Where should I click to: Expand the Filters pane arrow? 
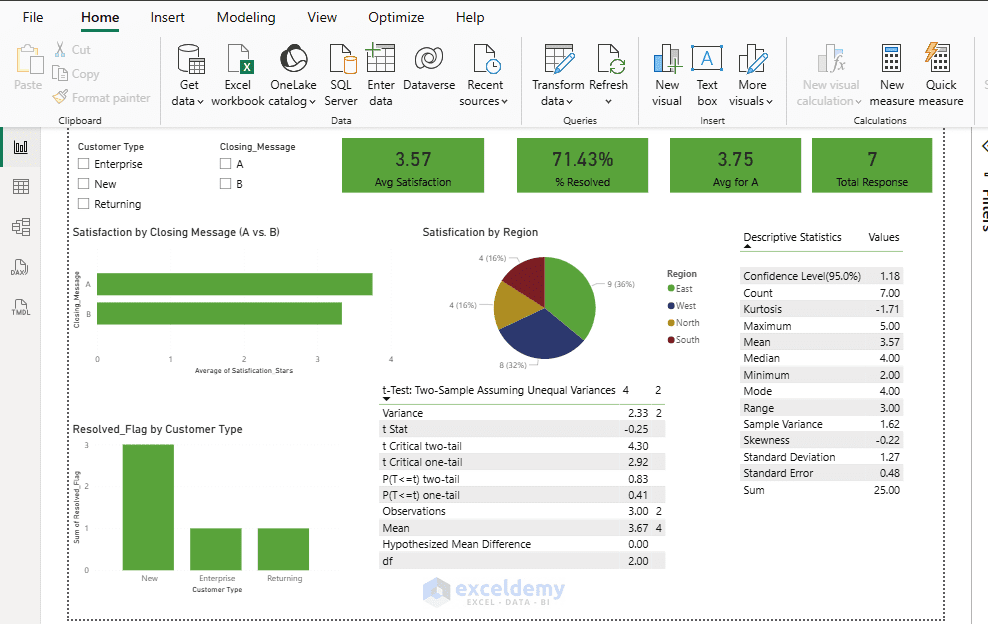984,146
